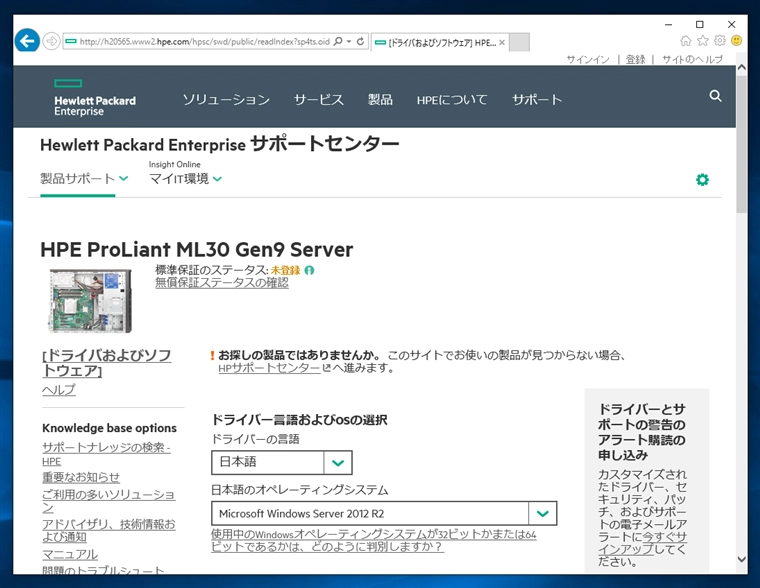Open address bar dropdown arrow
Image resolution: width=760 pixels, height=588 pixels.
coord(349,42)
